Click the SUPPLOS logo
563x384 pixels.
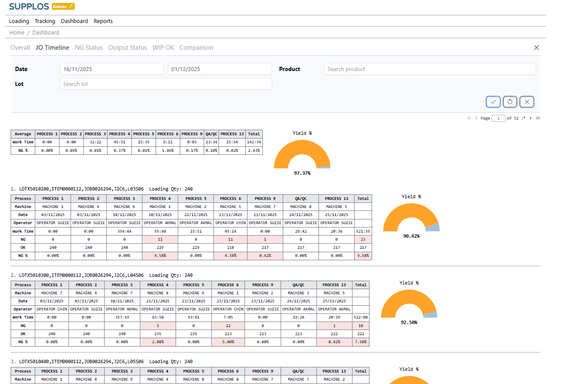tap(29, 6)
